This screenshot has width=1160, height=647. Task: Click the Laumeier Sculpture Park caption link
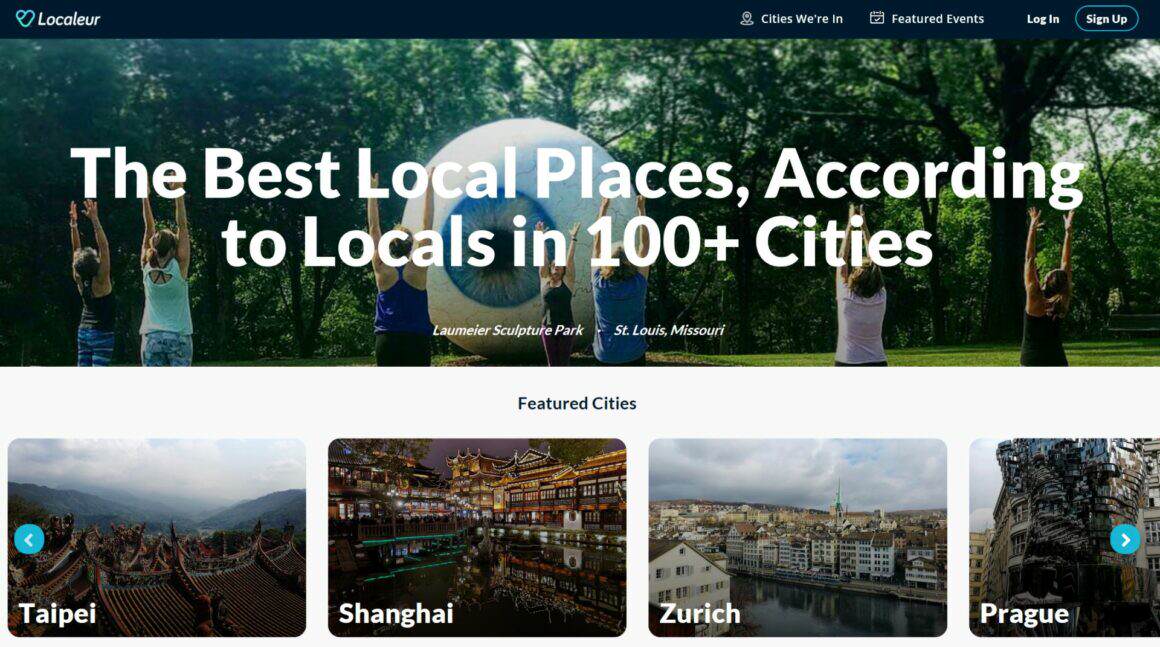[x=508, y=330]
